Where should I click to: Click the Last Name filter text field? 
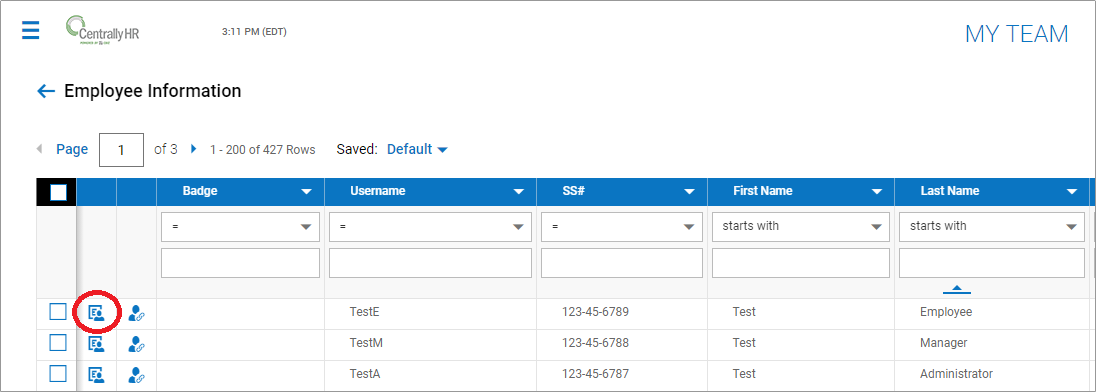click(992, 263)
